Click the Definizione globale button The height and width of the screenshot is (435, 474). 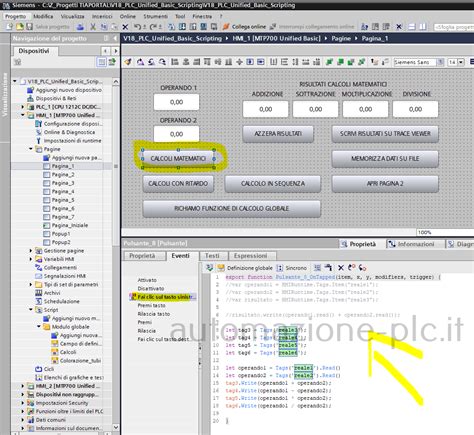pos(245,268)
